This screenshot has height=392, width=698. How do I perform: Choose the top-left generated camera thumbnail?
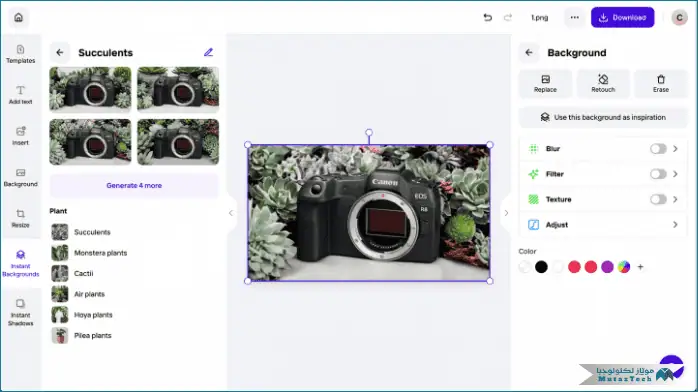90,89
